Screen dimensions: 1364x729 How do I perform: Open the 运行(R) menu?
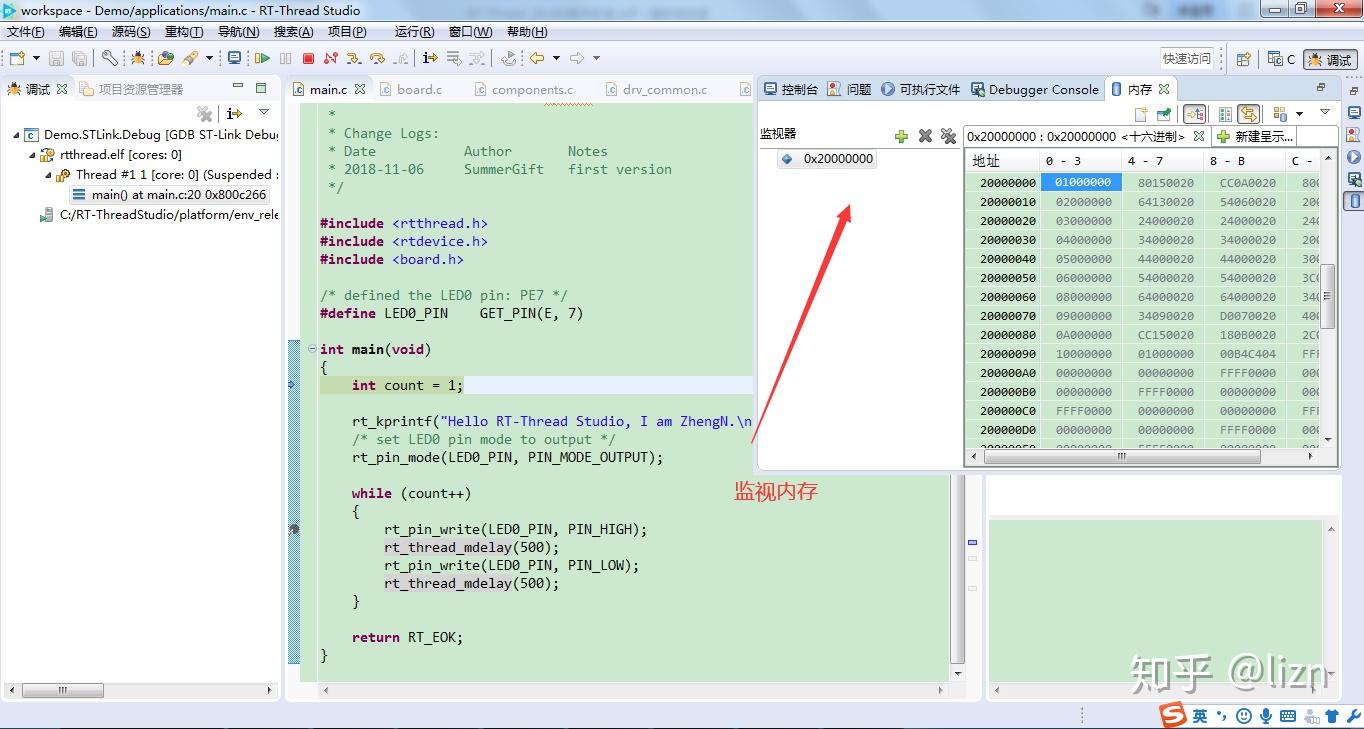pyautogui.click(x=414, y=32)
